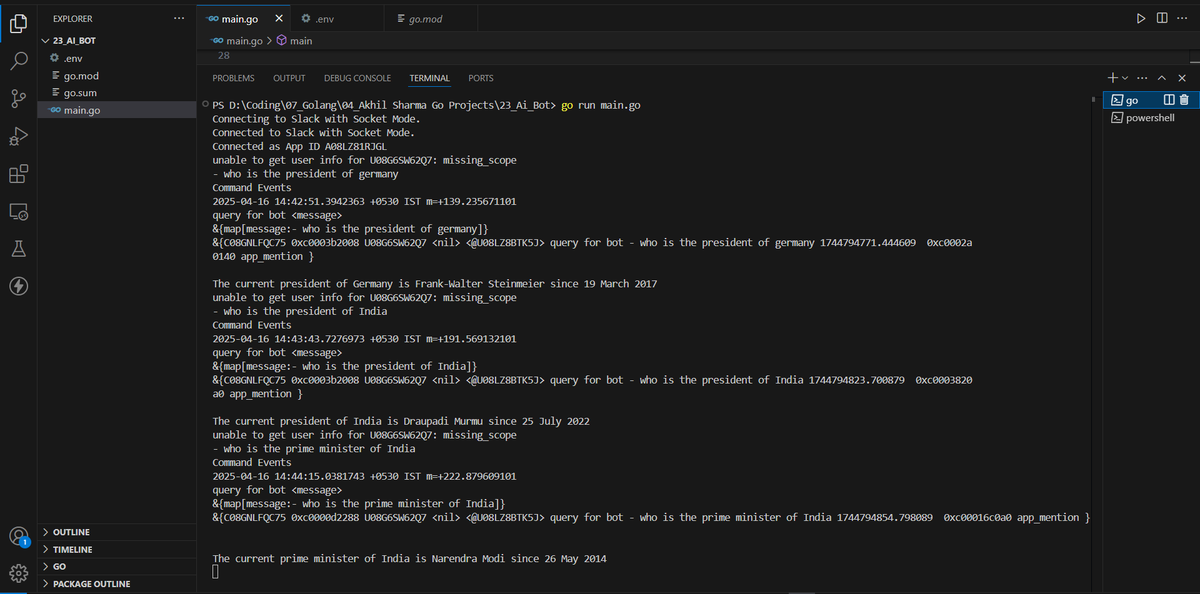Open the Testing flask icon
The height and width of the screenshot is (594, 1200).
tap(18, 249)
